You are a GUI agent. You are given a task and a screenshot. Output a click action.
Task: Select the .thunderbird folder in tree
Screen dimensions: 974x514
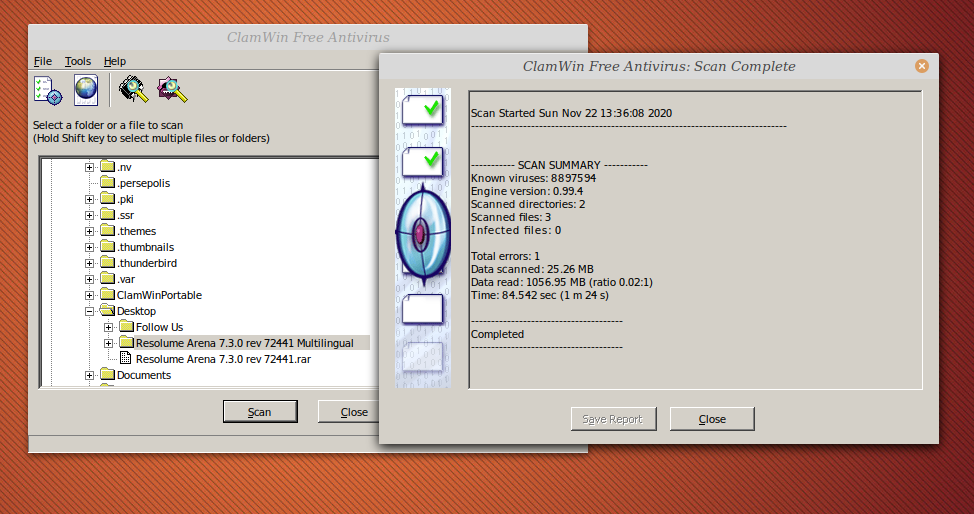[147, 264]
